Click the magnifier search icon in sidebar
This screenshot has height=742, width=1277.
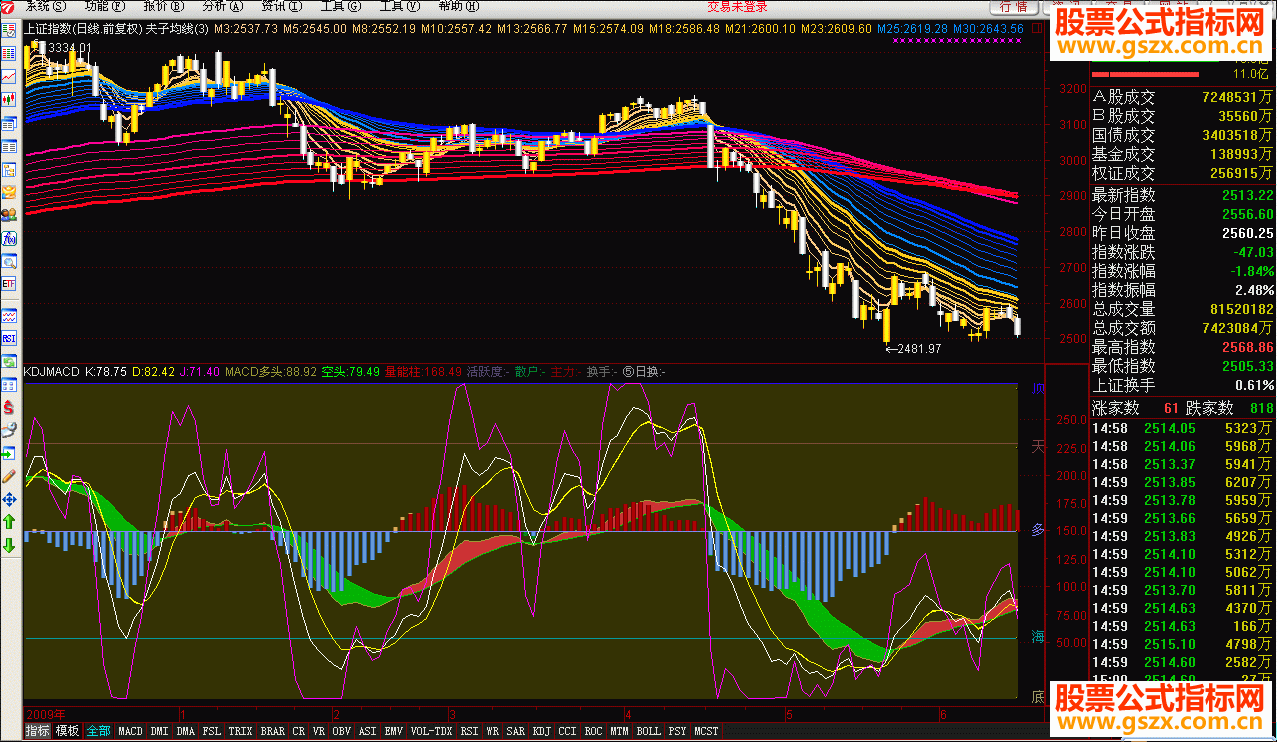pos(9,261)
